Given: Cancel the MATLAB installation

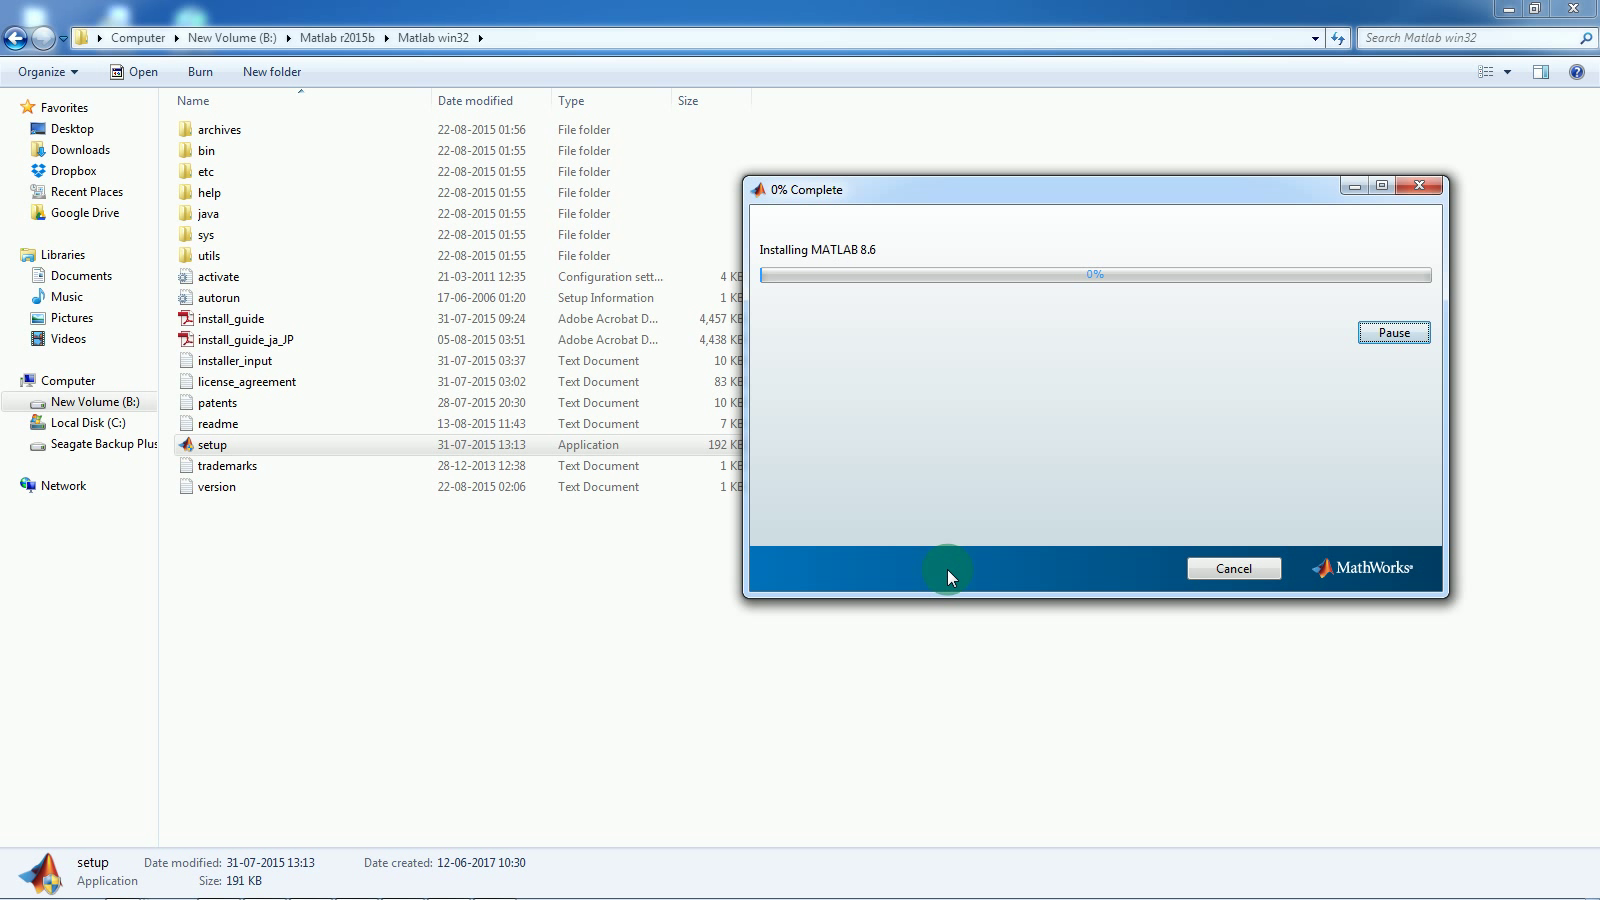Looking at the screenshot, I should tap(1234, 569).
